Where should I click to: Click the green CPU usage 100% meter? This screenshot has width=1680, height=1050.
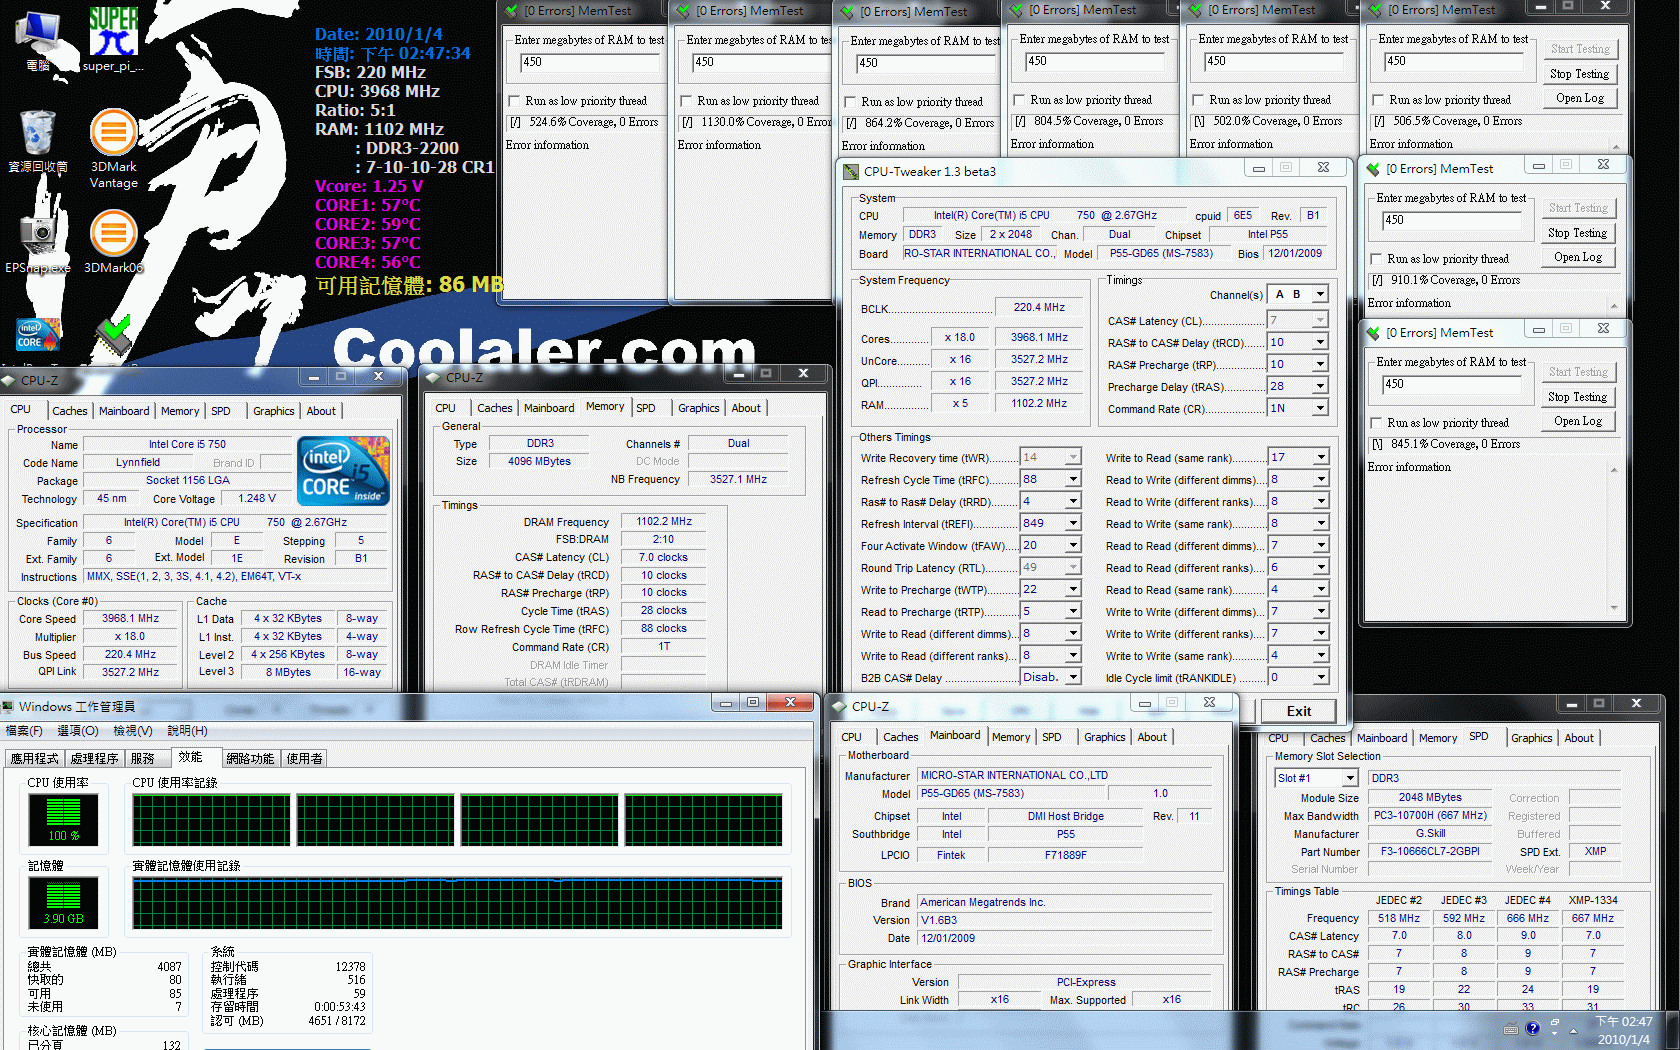(63, 820)
